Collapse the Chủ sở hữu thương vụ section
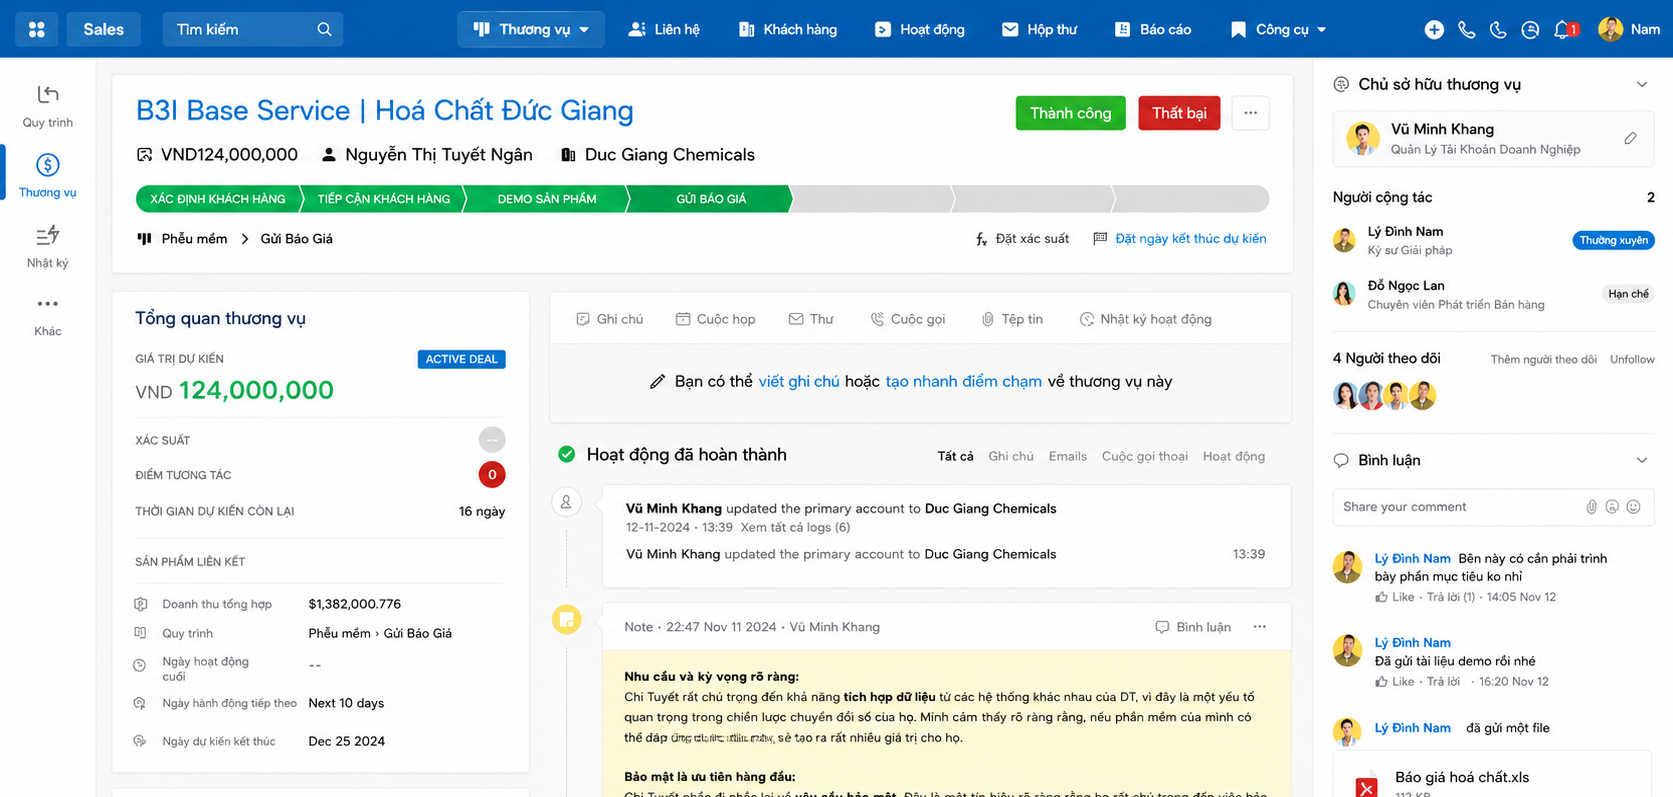 [x=1642, y=85]
